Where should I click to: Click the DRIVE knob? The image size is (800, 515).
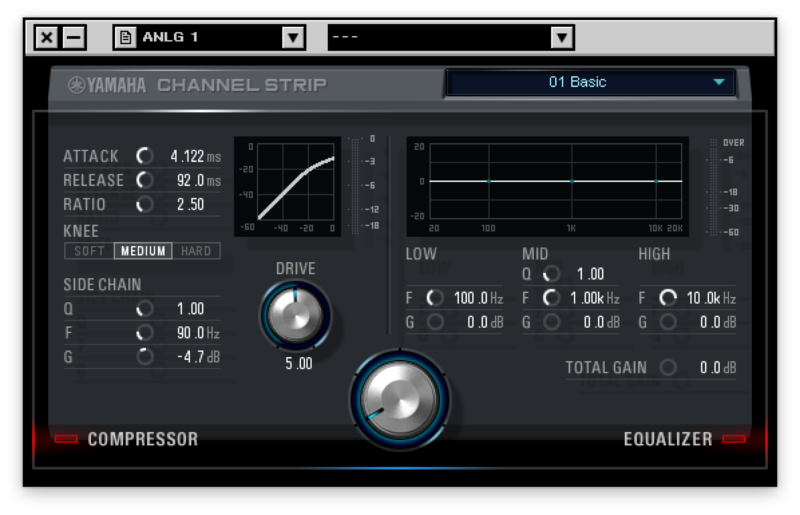click(x=295, y=315)
